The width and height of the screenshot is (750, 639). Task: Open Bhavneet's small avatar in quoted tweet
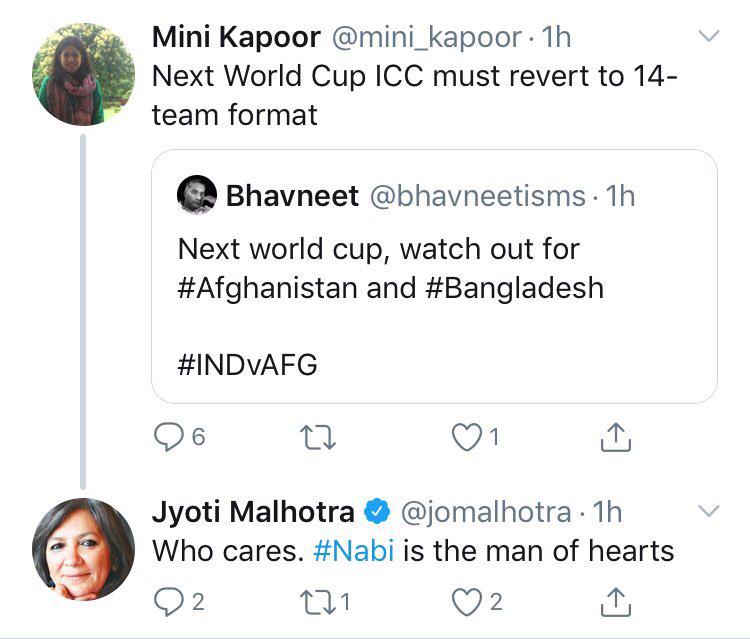coord(197,194)
